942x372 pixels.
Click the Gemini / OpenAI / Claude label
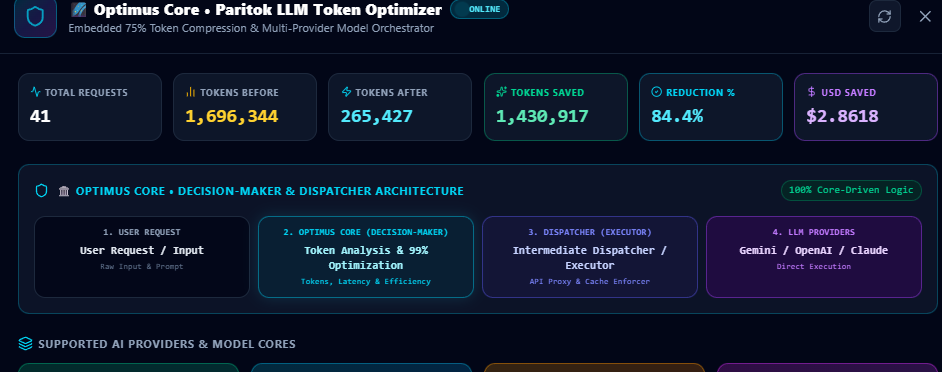point(813,251)
